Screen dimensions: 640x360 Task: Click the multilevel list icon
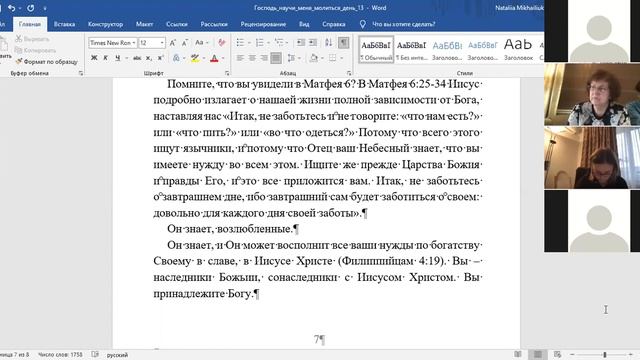(x=279, y=42)
